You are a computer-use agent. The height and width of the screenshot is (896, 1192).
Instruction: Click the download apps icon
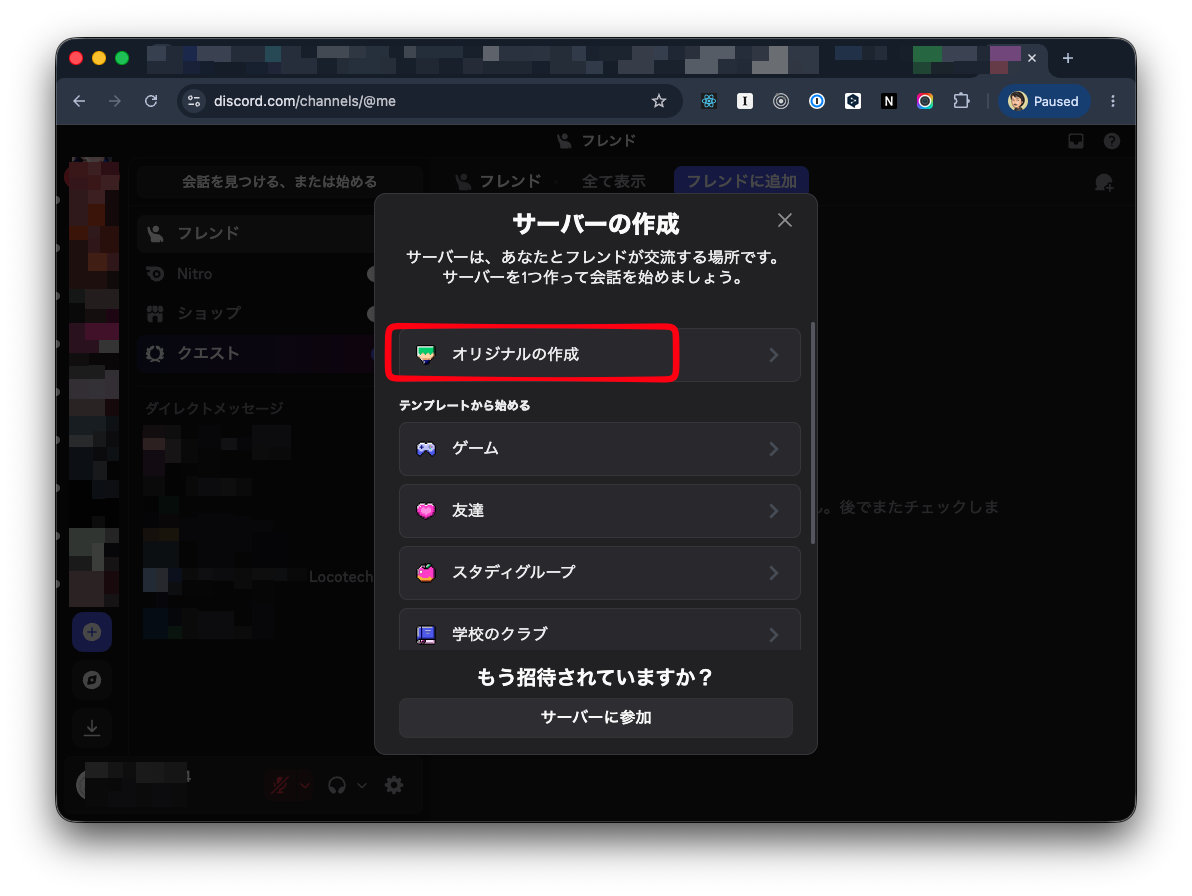tap(92, 727)
